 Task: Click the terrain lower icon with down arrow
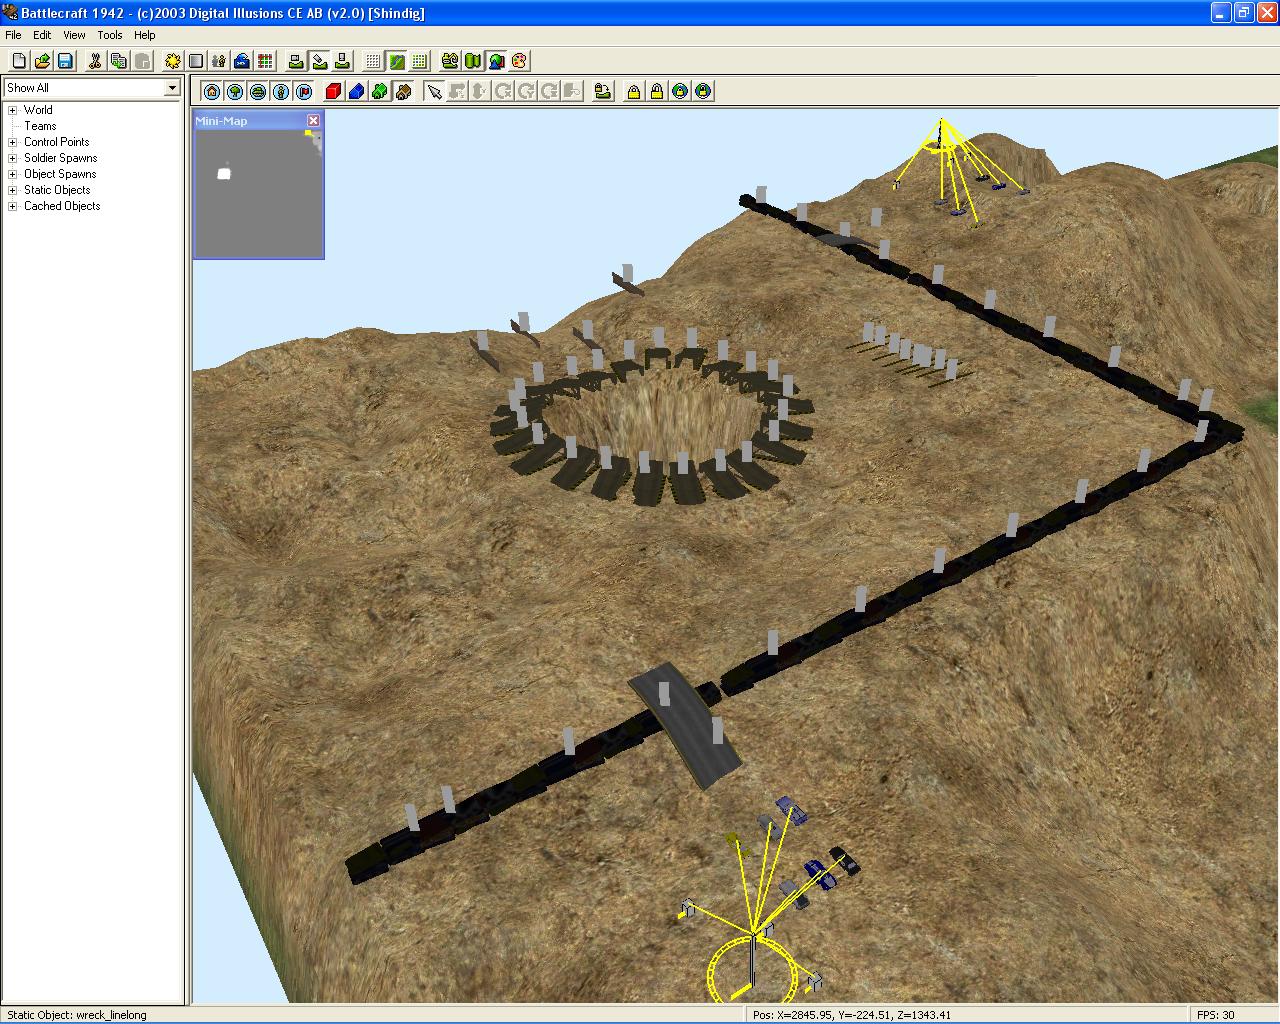[342, 61]
